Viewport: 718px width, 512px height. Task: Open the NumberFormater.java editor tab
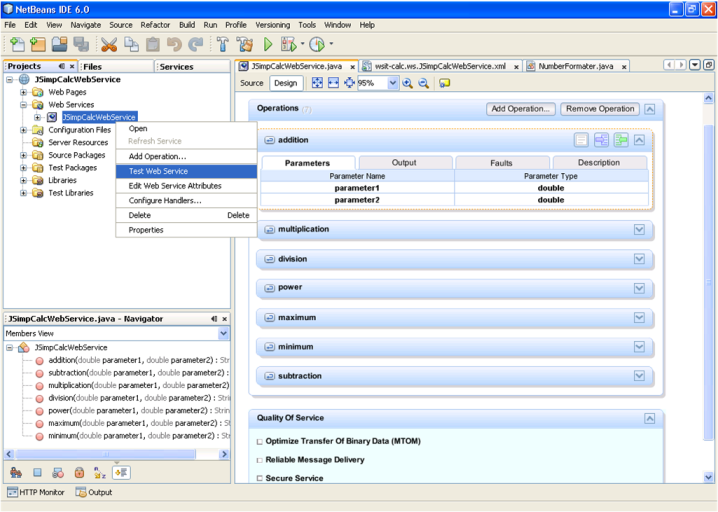[575, 66]
